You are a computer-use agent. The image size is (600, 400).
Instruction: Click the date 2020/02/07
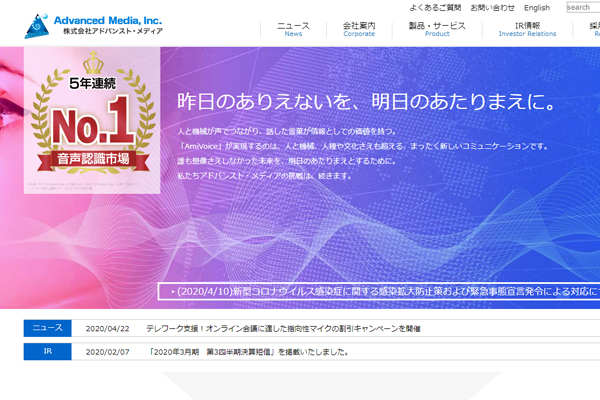click(108, 352)
